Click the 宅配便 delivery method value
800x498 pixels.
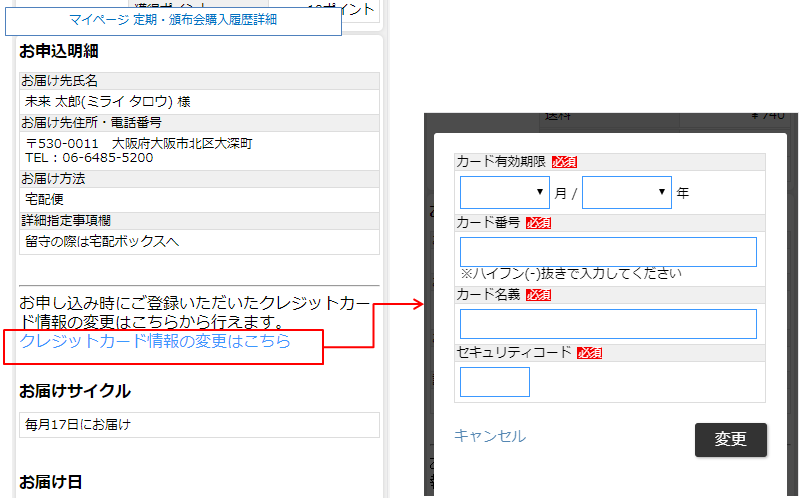click(x=44, y=200)
